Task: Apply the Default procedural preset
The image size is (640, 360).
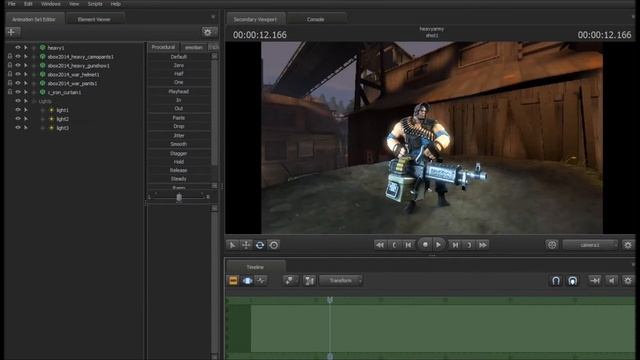Action: point(179,57)
